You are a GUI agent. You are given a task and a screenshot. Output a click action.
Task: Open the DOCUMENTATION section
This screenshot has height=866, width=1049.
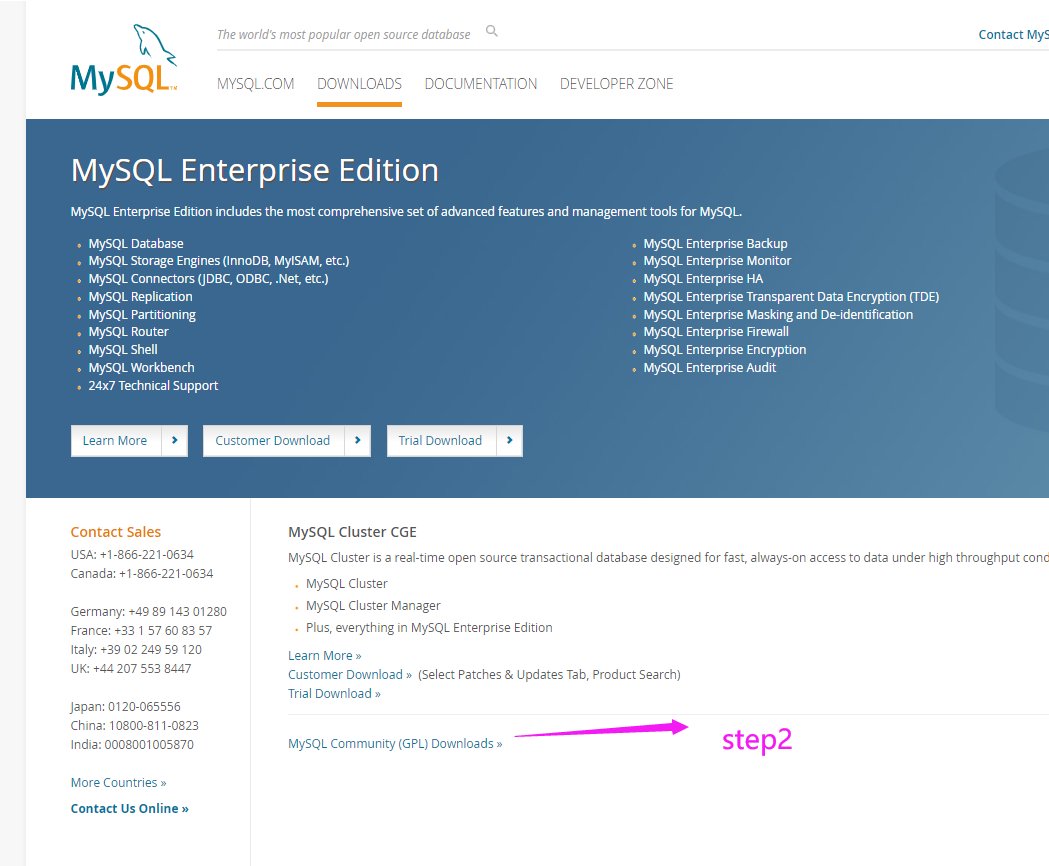click(480, 84)
